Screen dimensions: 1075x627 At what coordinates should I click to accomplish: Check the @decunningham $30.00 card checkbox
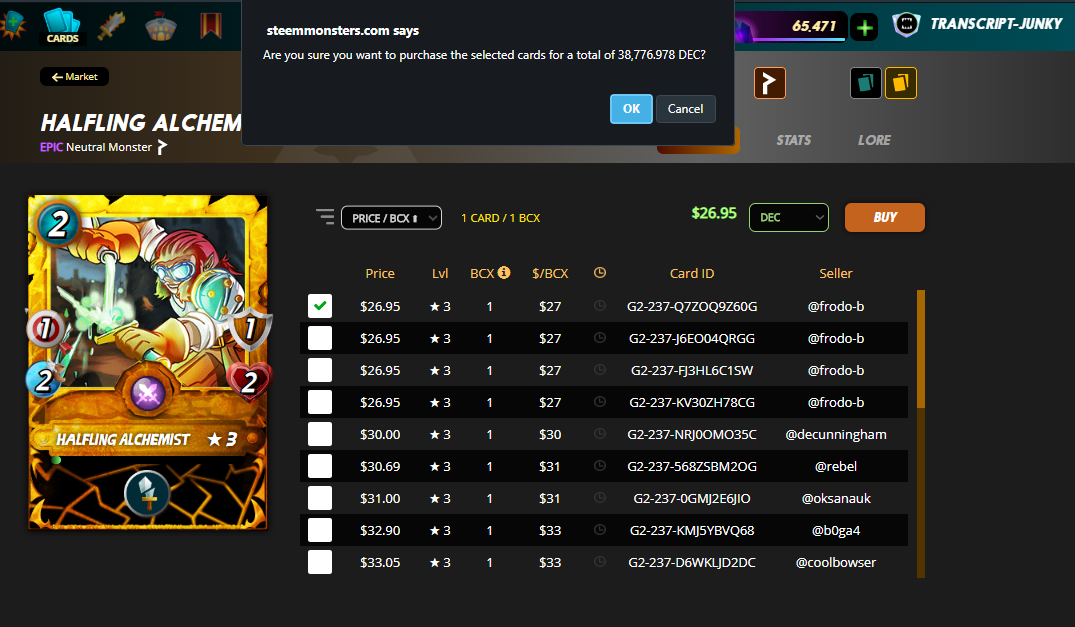[319, 434]
